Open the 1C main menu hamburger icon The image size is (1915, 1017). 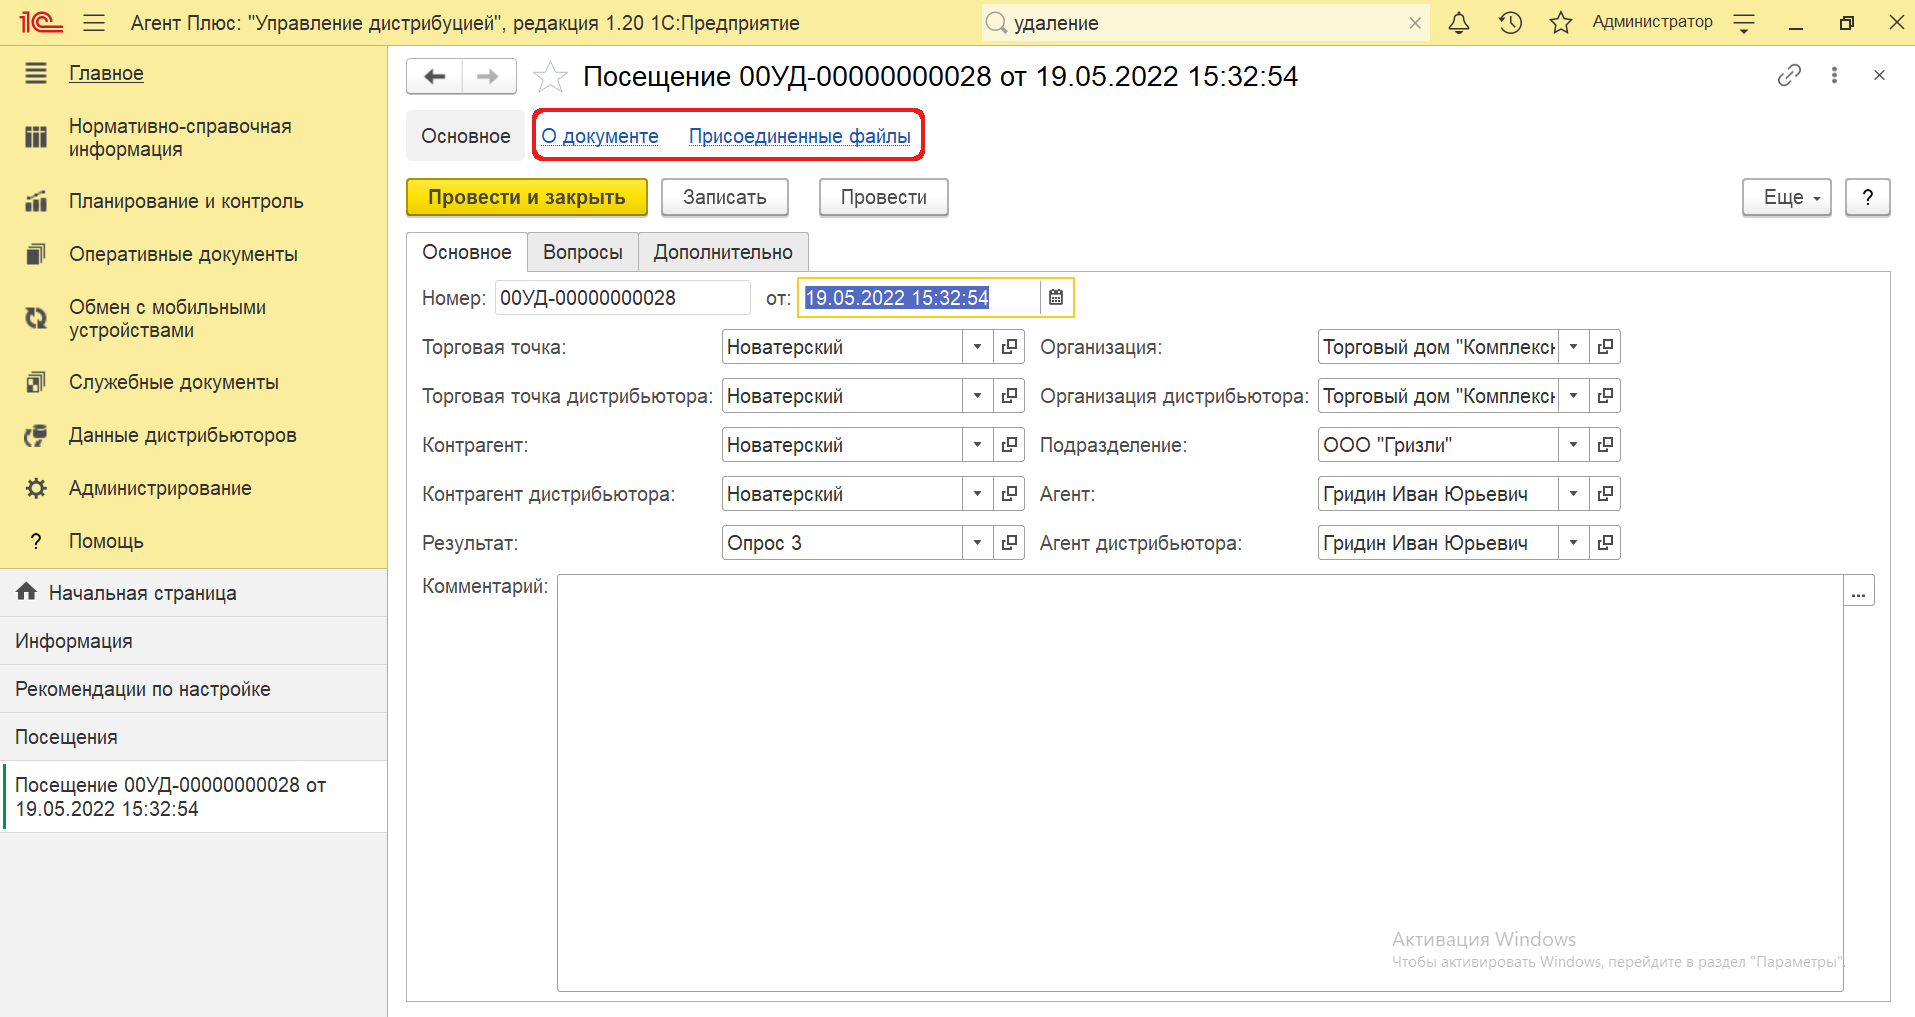tap(94, 22)
